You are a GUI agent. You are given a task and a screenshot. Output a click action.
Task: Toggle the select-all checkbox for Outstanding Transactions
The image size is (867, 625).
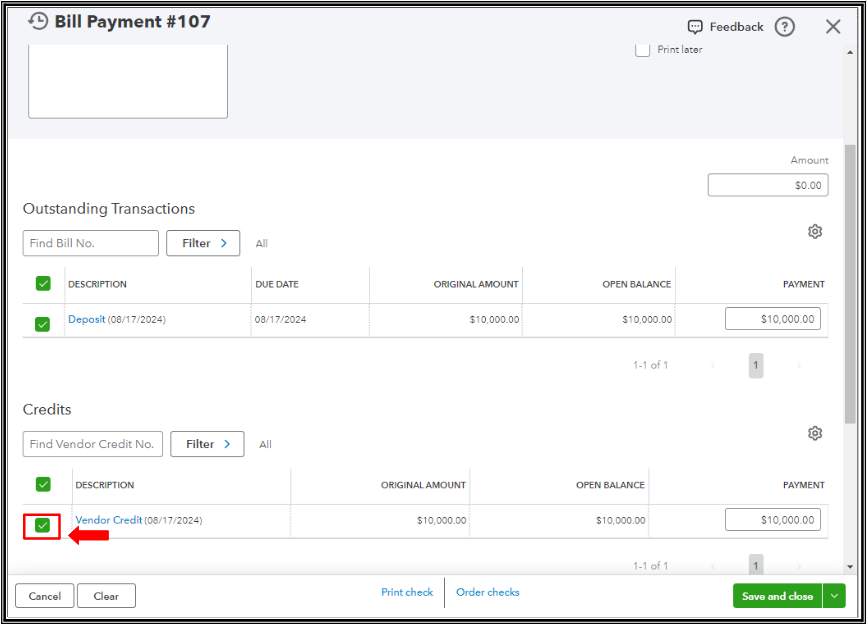pos(43,283)
